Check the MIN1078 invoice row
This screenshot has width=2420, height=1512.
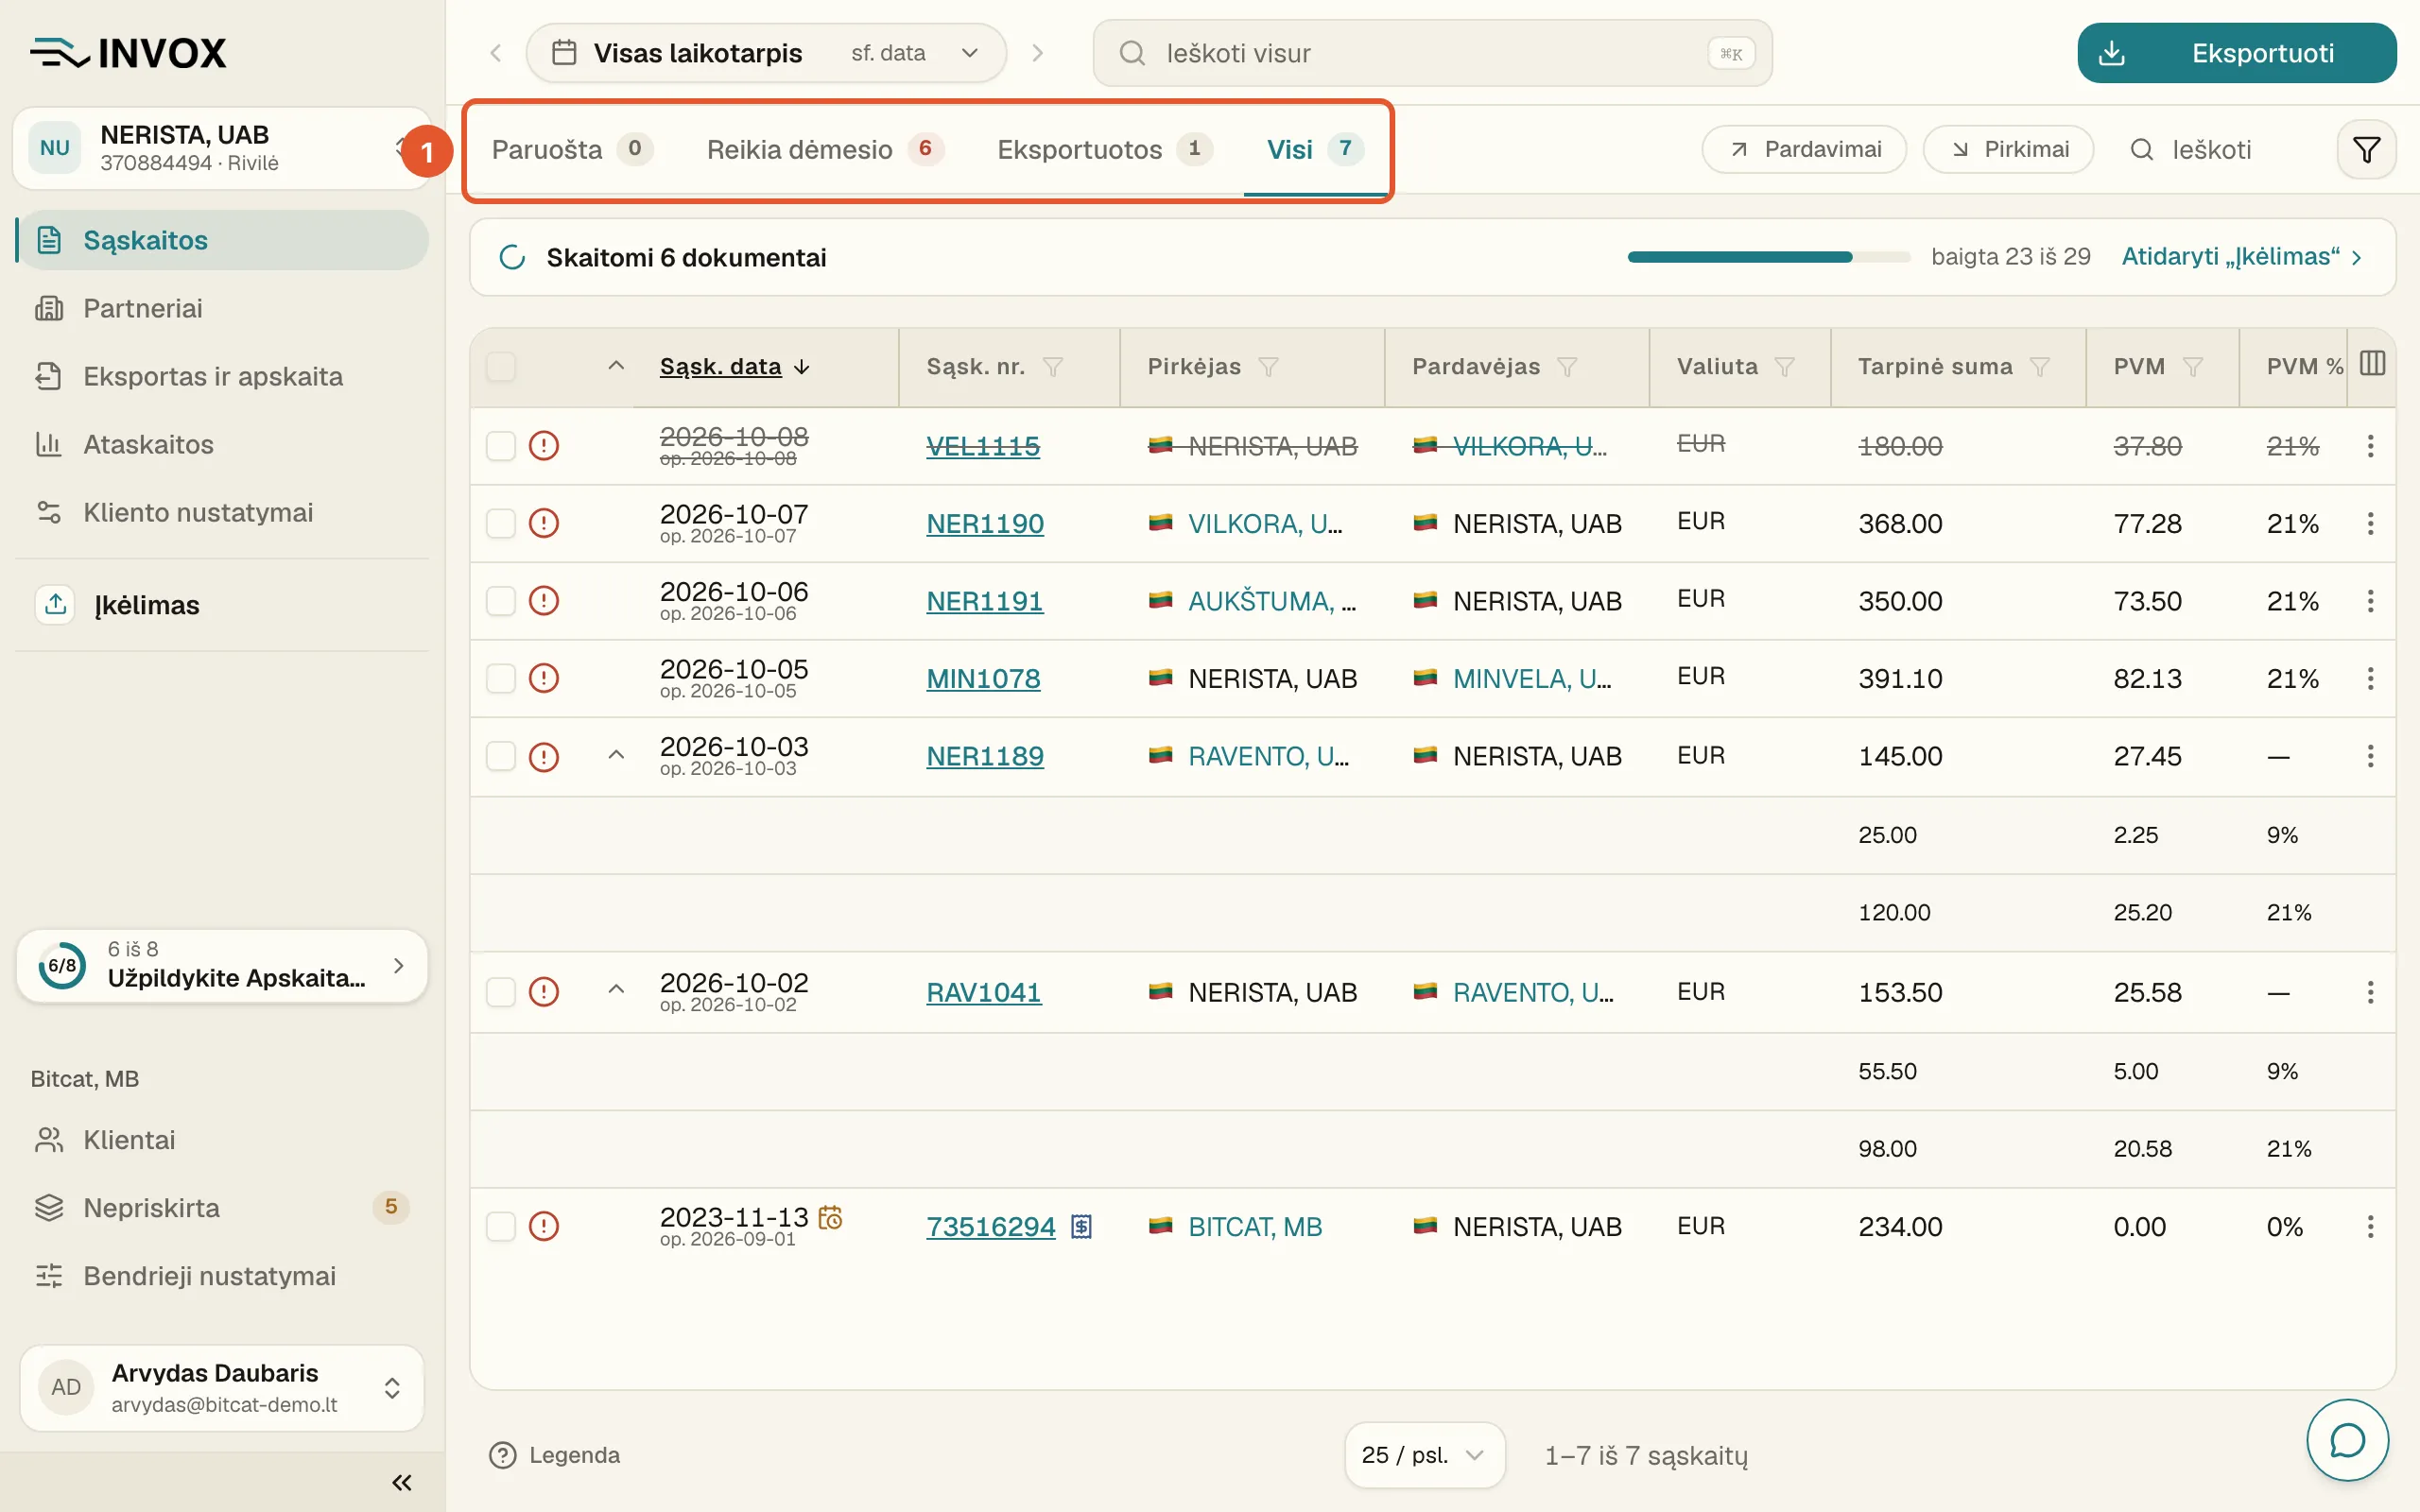coord(501,678)
